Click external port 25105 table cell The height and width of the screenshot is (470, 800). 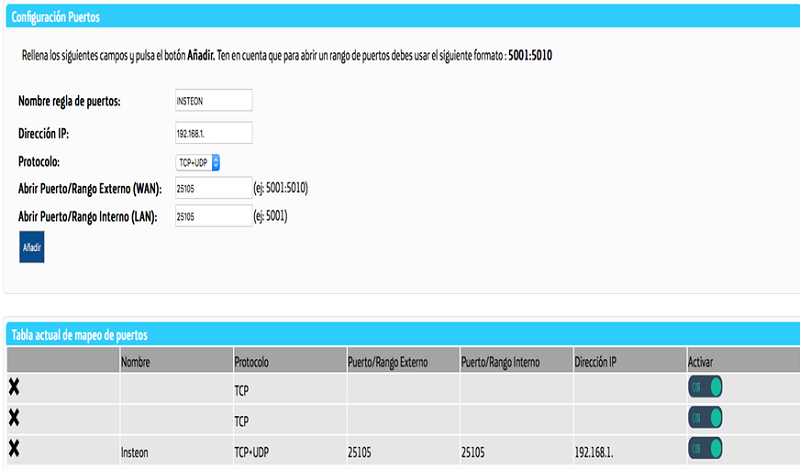point(403,452)
